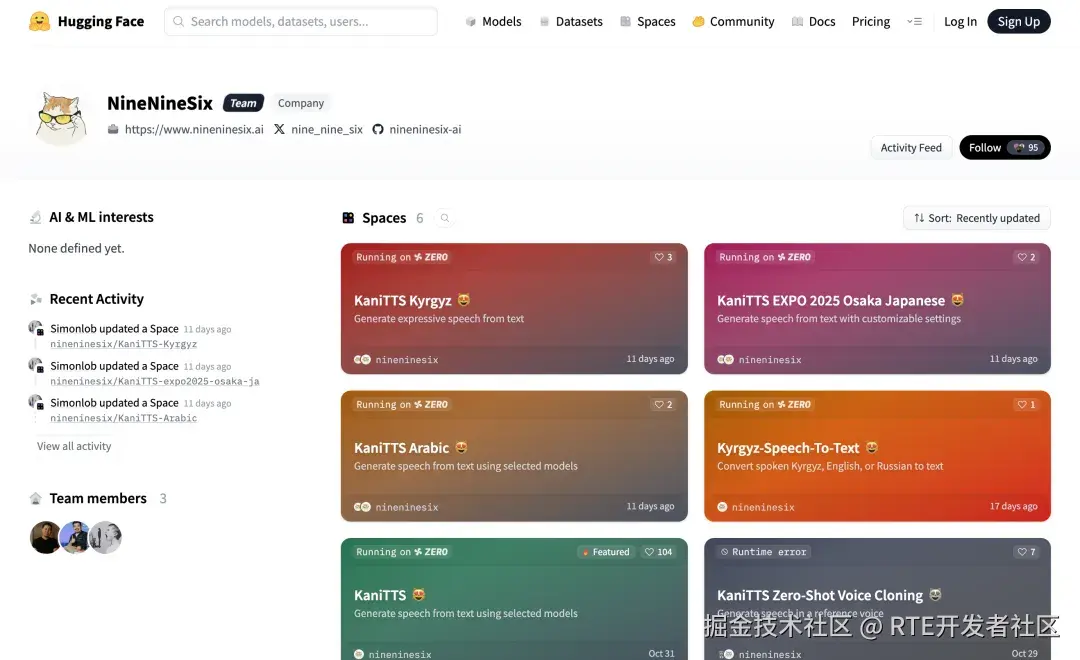Click the Log In link
The width and height of the screenshot is (1080, 660).
pos(960,21)
